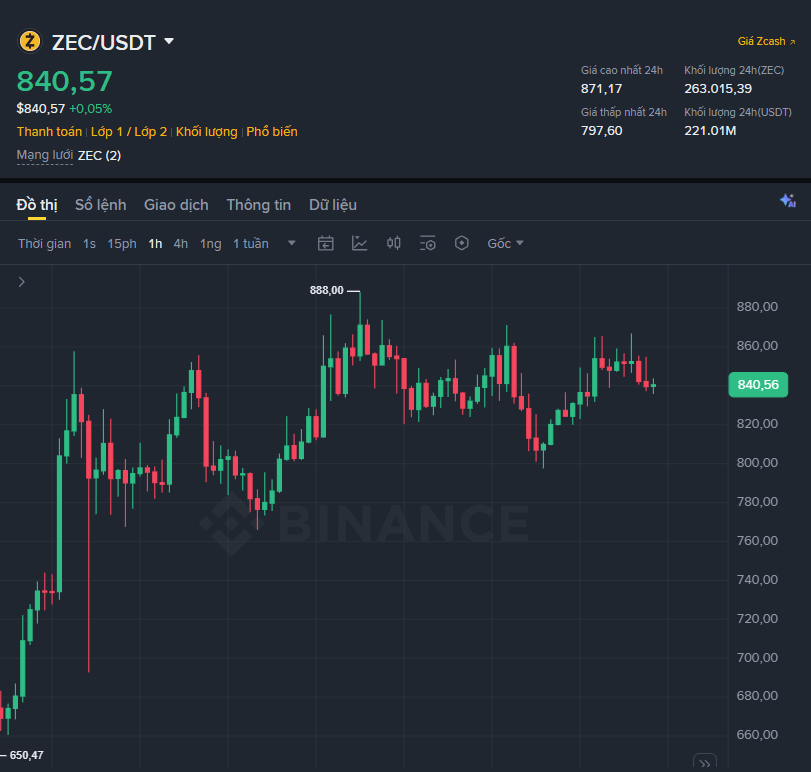Click the Giá cao nhất 24h label

click(622, 70)
